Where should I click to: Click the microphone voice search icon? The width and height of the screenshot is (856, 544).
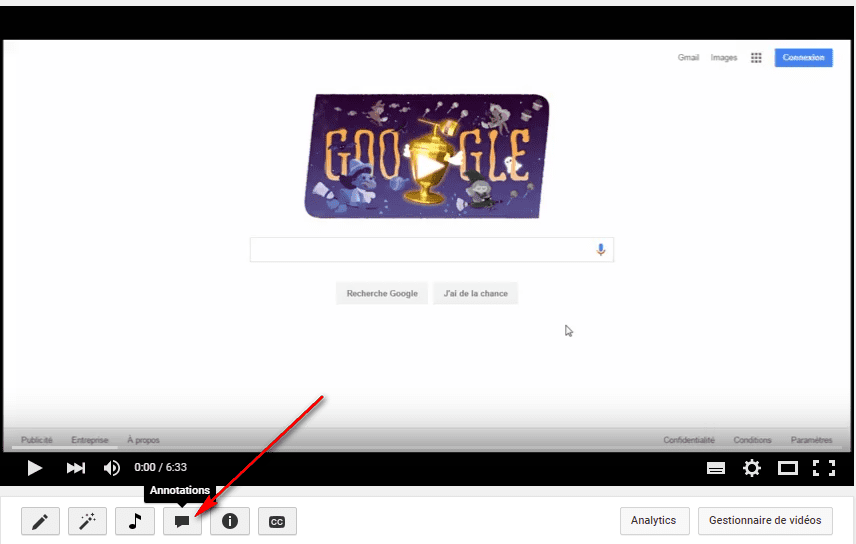[x=601, y=250]
